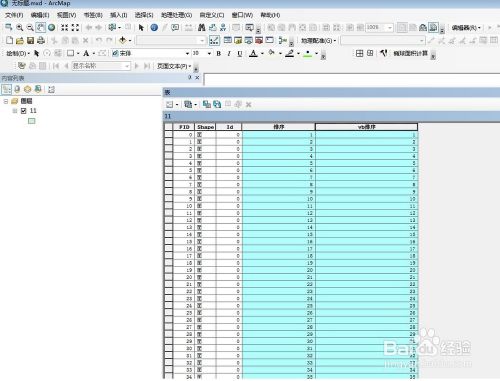Click the Shape column header
500x381 pixels.
(x=205, y=127)
